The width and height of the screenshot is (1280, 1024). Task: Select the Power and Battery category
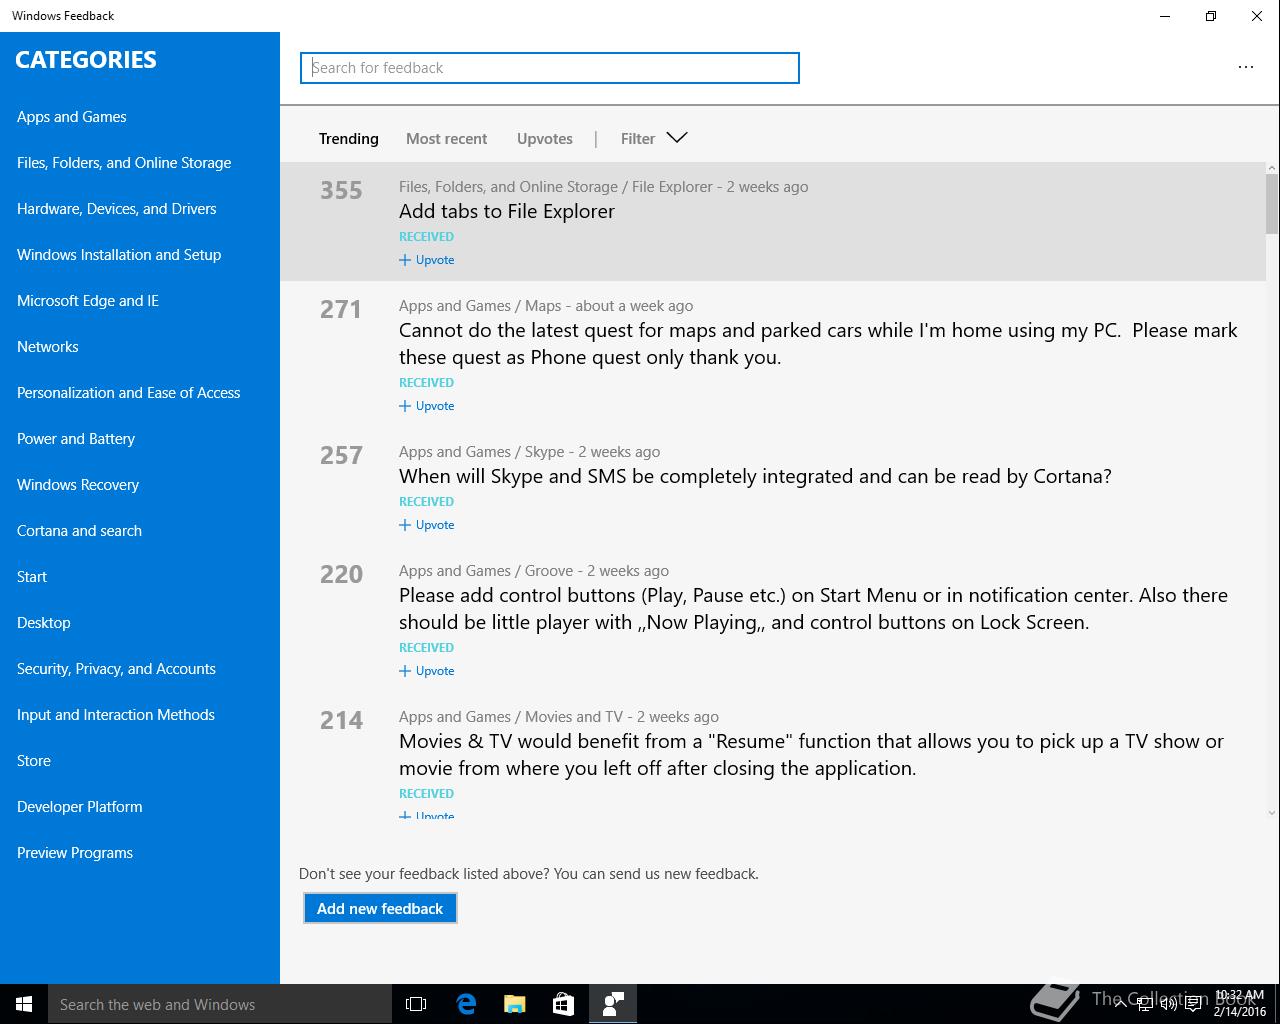point(76,439)
